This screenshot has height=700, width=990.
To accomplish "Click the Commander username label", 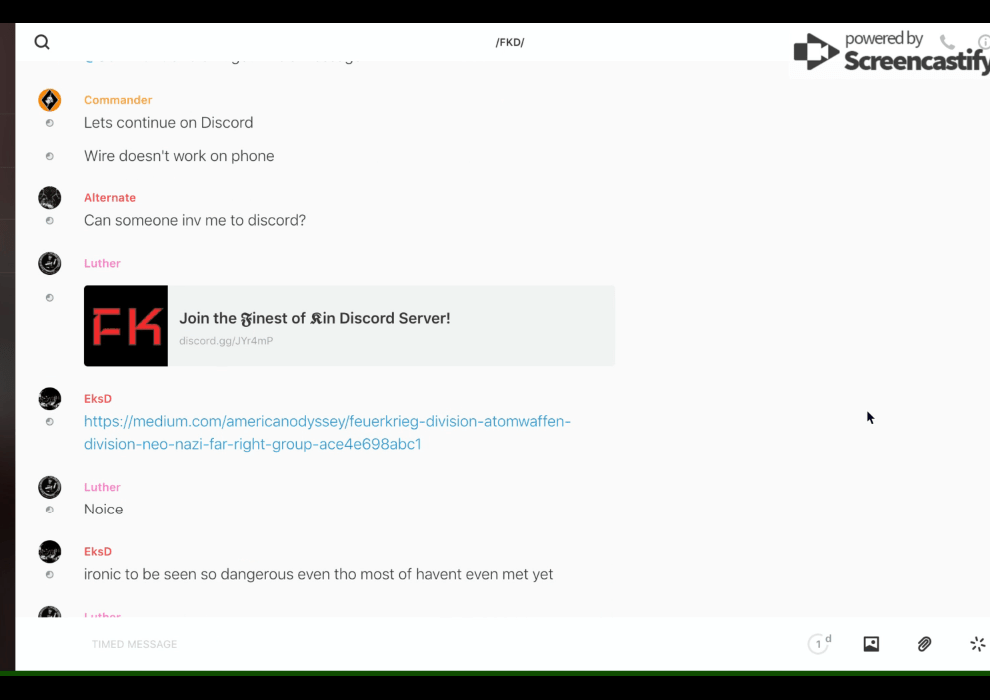I will 118,100.
